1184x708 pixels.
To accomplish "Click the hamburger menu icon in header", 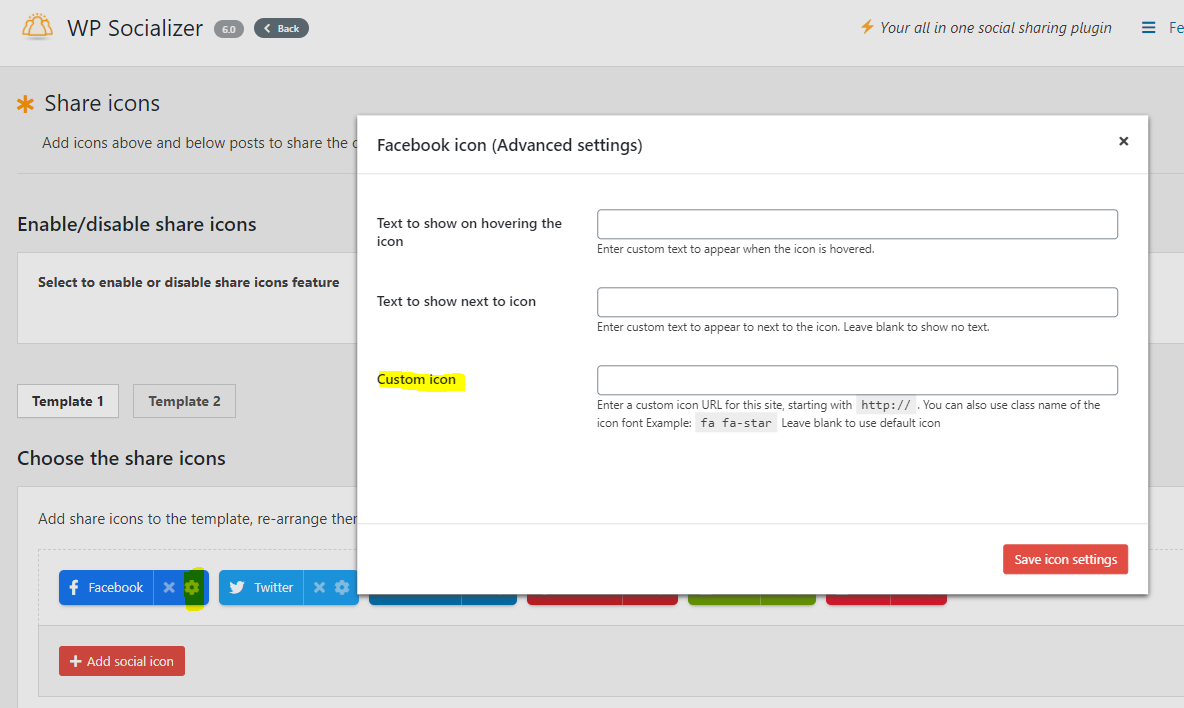I will point(1149,28).
